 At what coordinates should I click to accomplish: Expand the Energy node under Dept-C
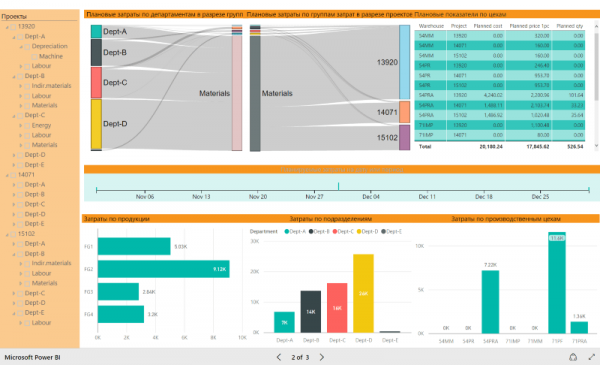[x=21, y=125]
